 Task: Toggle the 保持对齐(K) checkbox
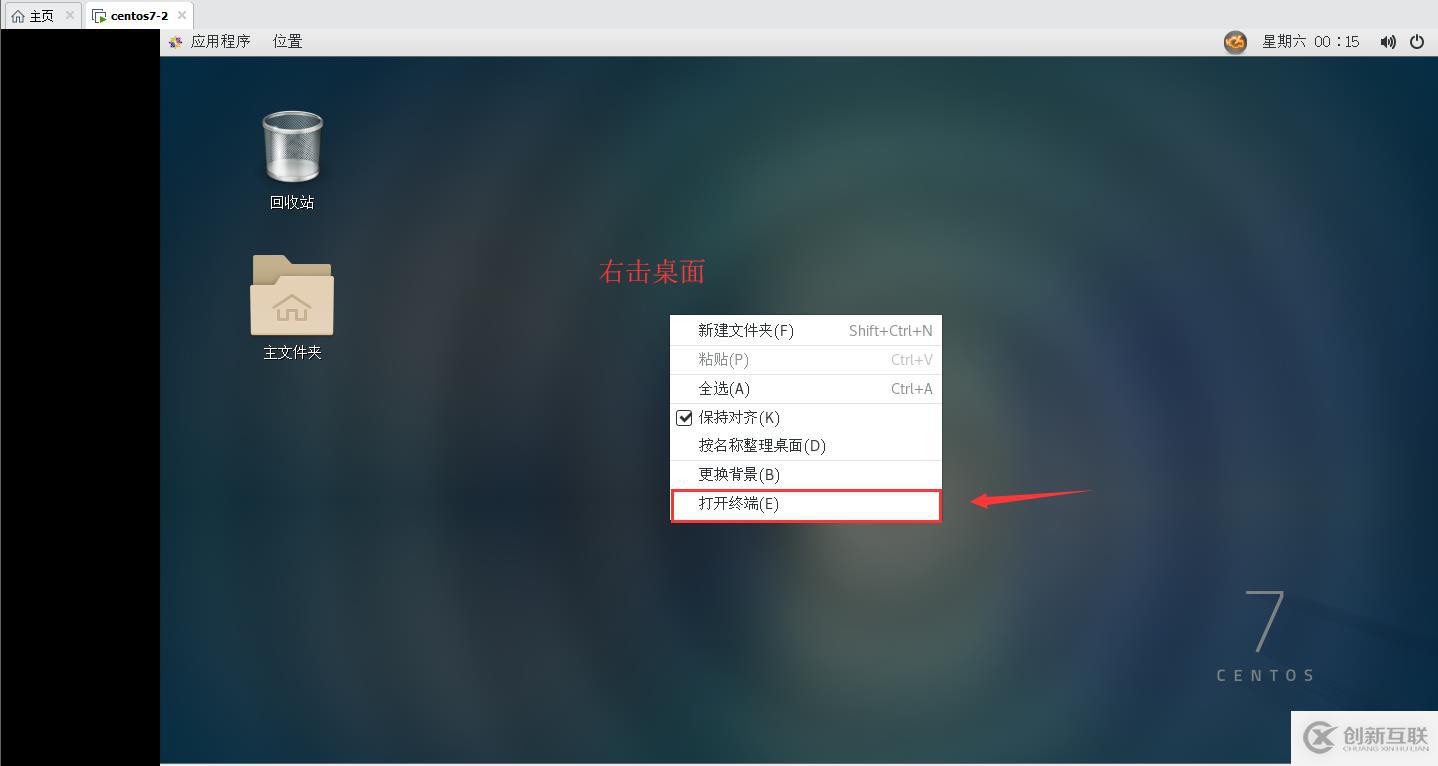tap(684, 418)
